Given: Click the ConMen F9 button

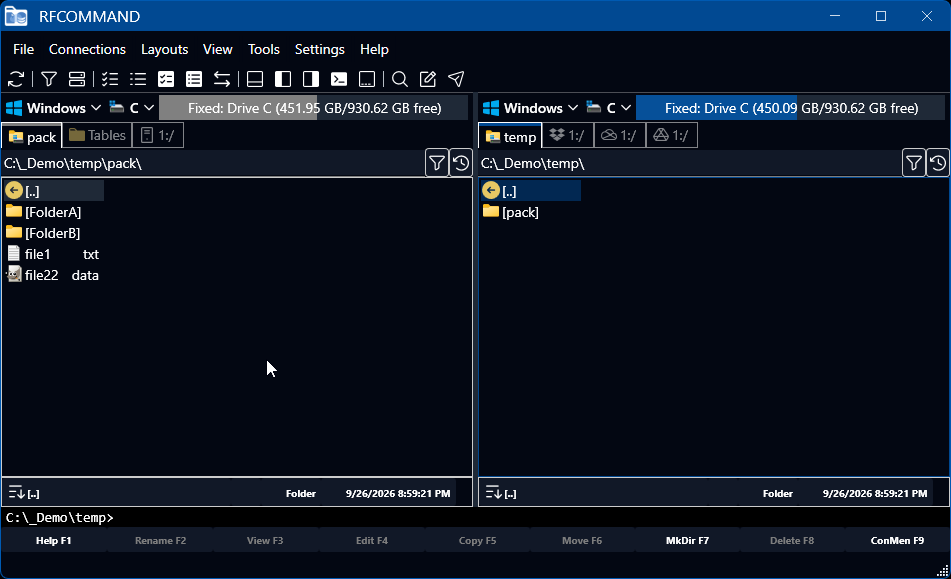Looking at the screenshot, I should click(898, 540).
